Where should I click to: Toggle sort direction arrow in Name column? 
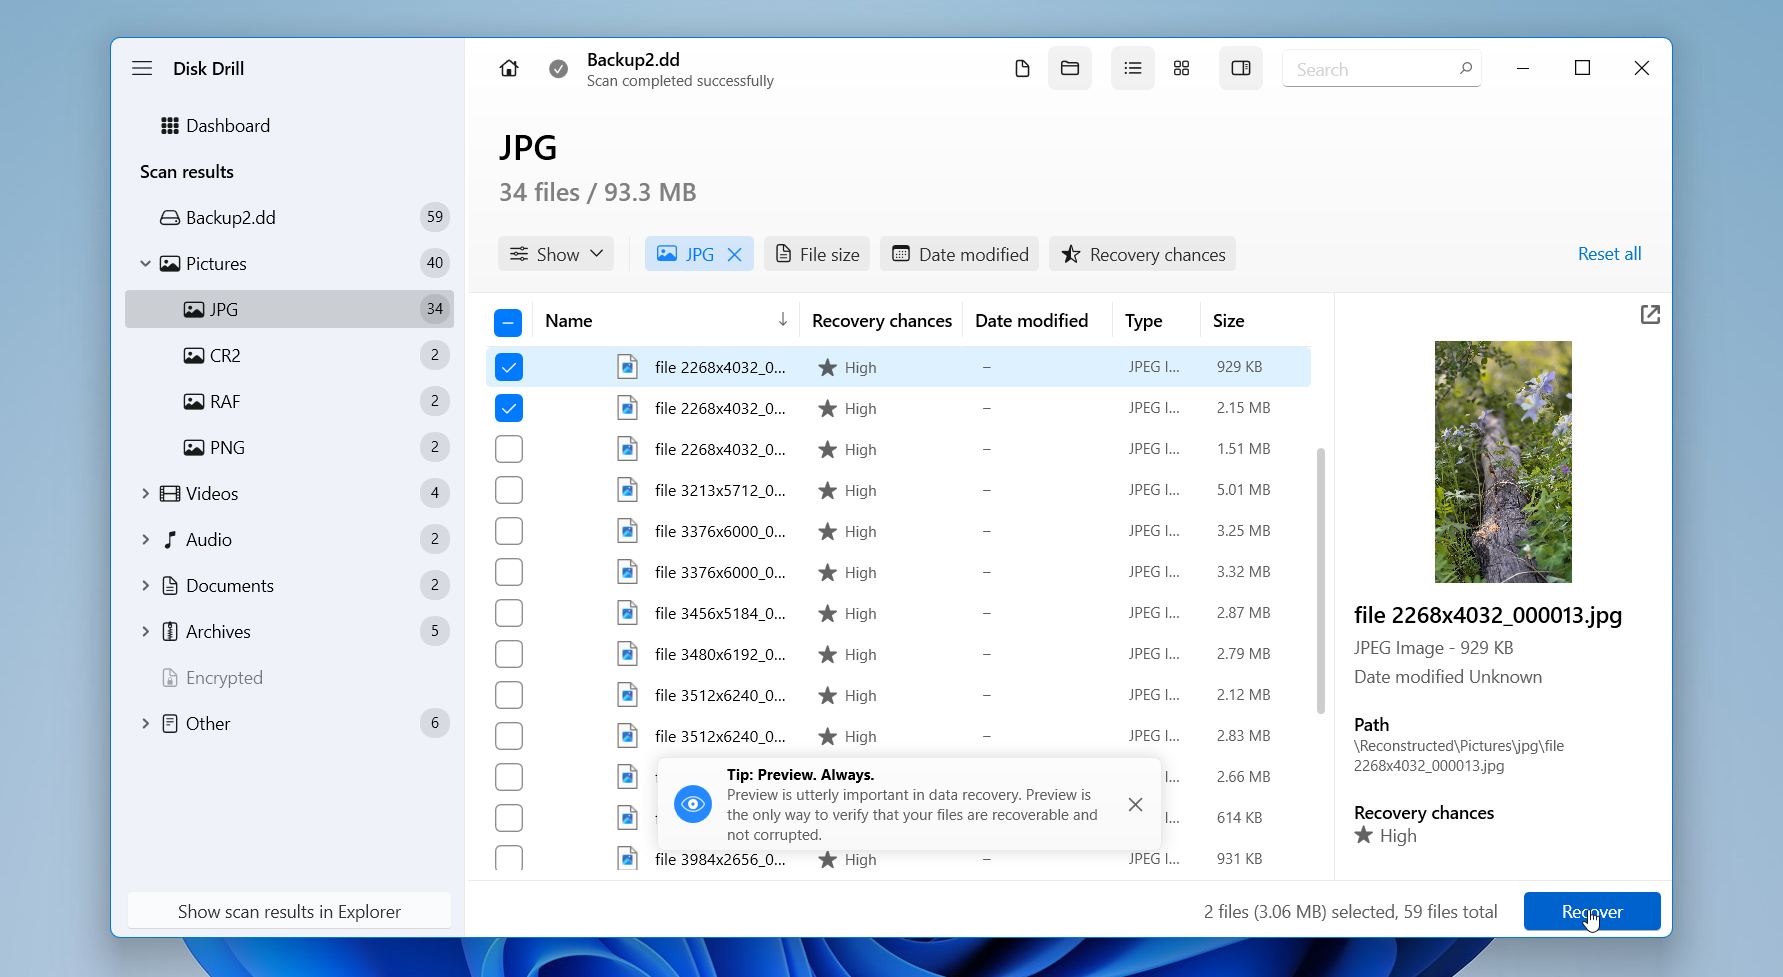[783, 320]
